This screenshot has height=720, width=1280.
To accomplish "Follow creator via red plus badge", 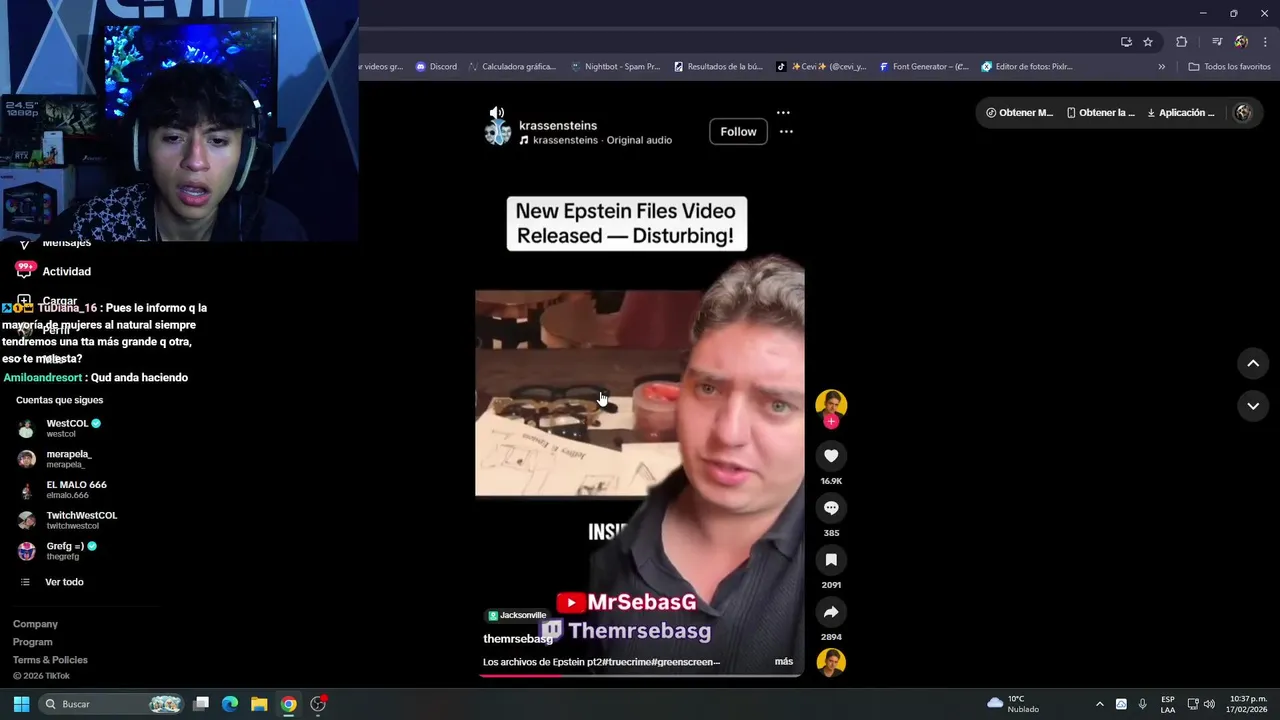I will [831, 422].
